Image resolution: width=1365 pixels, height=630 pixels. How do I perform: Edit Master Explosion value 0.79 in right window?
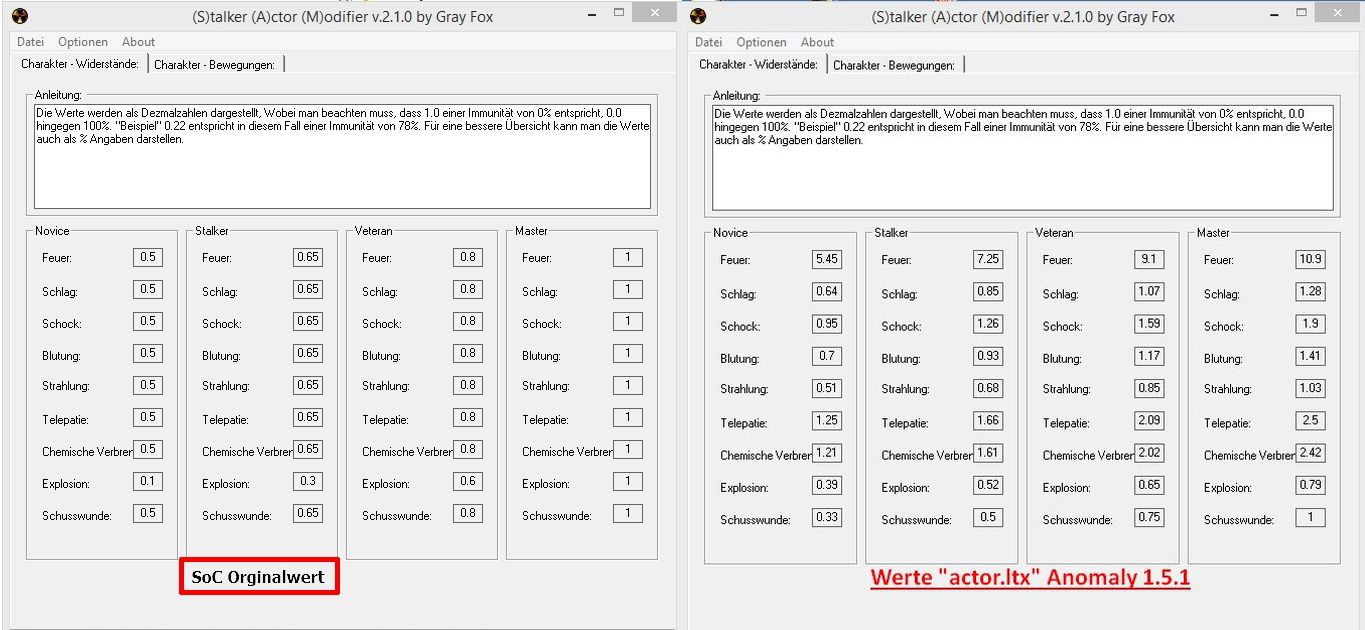[x=1310, y=485]
